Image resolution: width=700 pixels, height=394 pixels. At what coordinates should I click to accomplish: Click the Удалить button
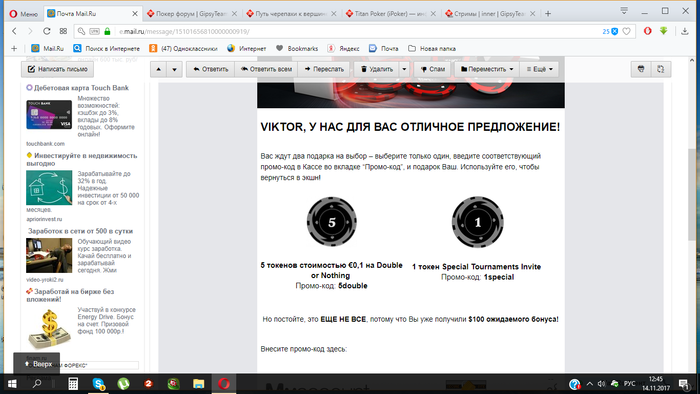pyautogui.click(x=376, y=69)
